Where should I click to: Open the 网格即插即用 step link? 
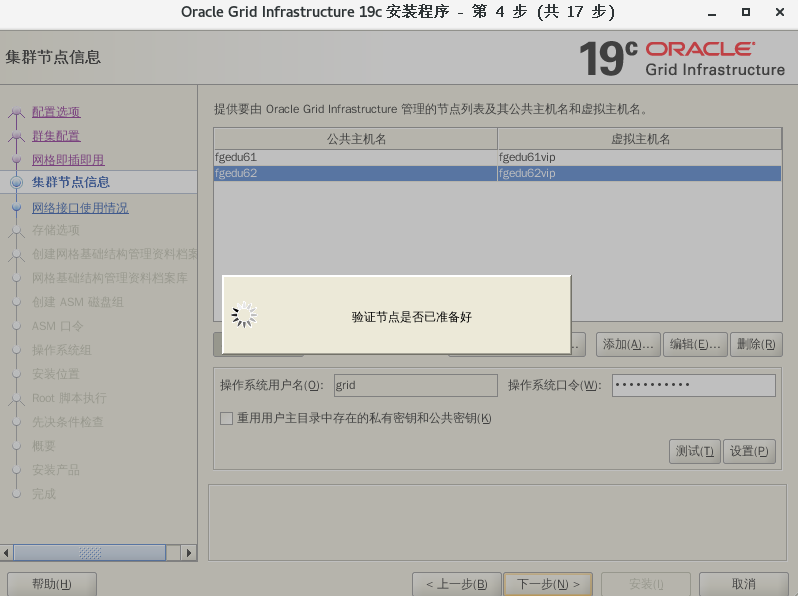click(x=68, y=160)
